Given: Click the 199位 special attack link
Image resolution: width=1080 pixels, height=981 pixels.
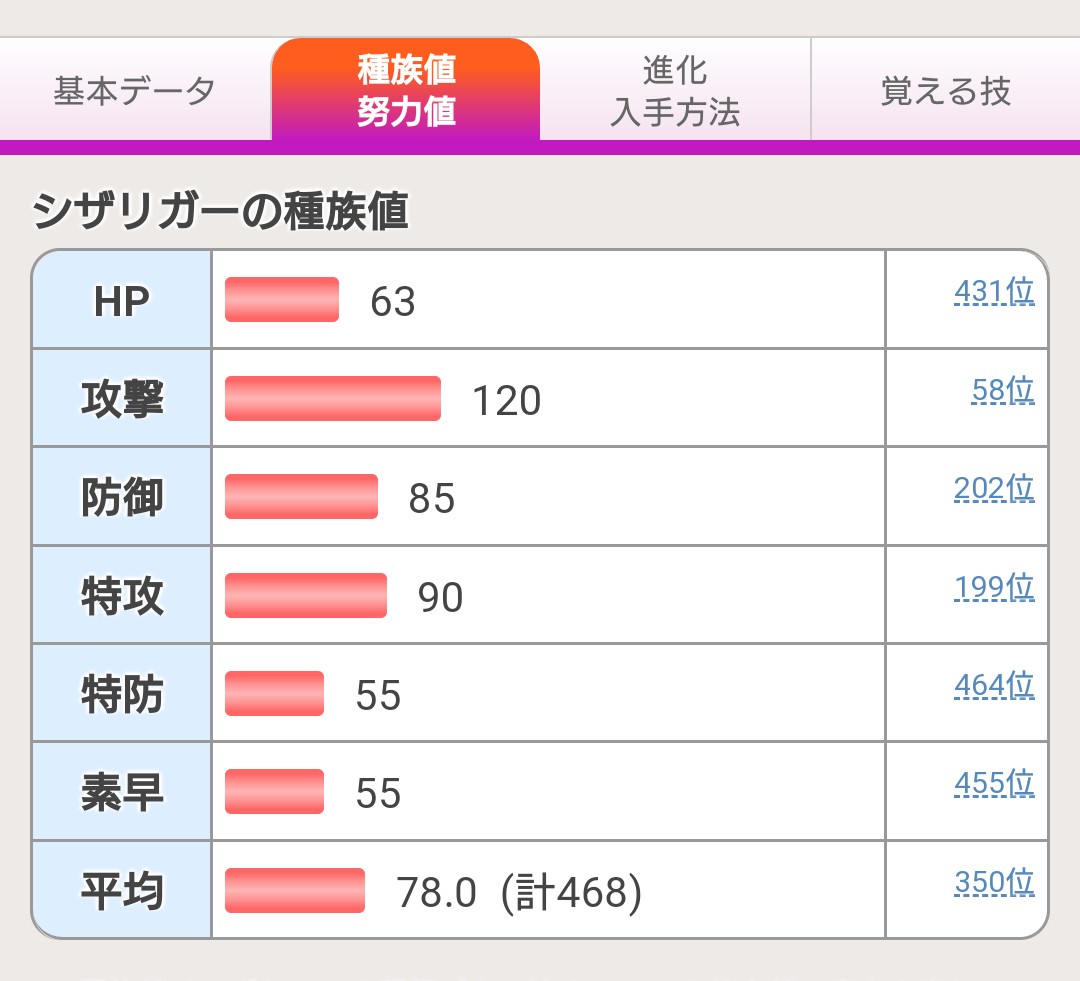Looking at the screenshot, I should tap(994, 587).
